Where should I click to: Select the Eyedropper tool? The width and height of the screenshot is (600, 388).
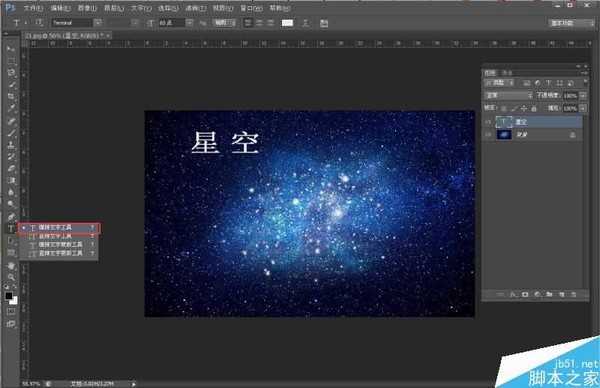11,108
